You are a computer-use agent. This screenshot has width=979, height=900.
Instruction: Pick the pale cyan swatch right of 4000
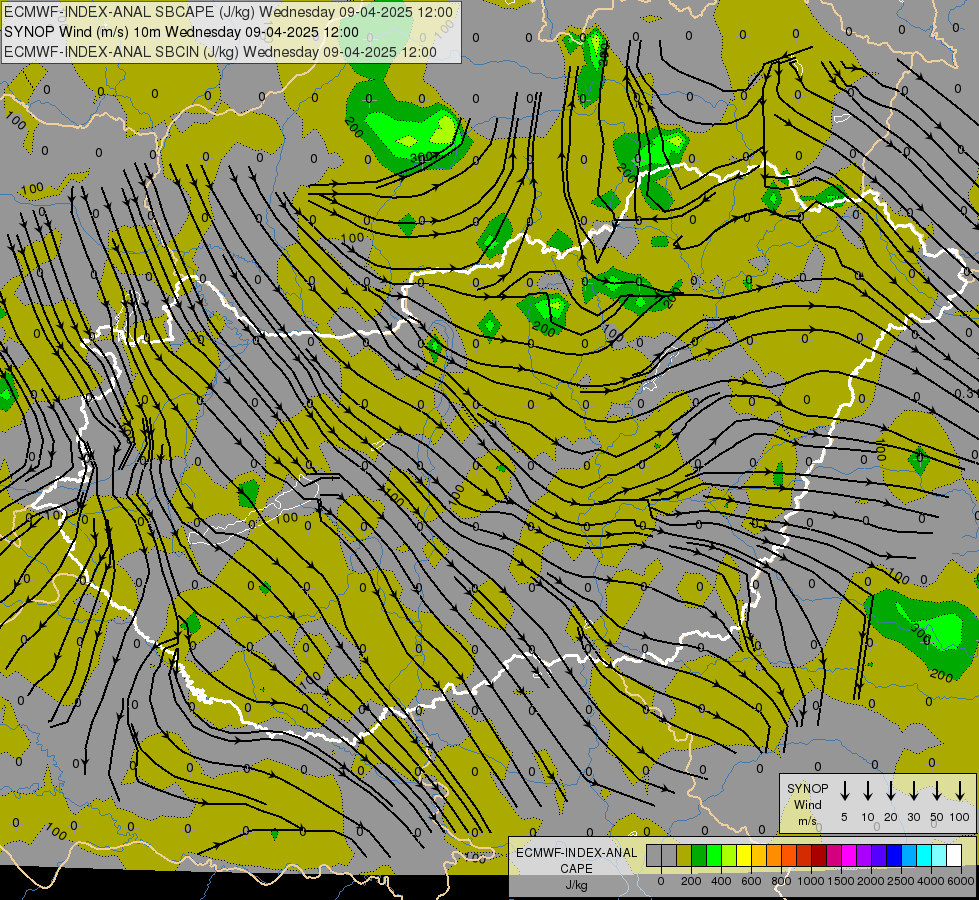939,855
